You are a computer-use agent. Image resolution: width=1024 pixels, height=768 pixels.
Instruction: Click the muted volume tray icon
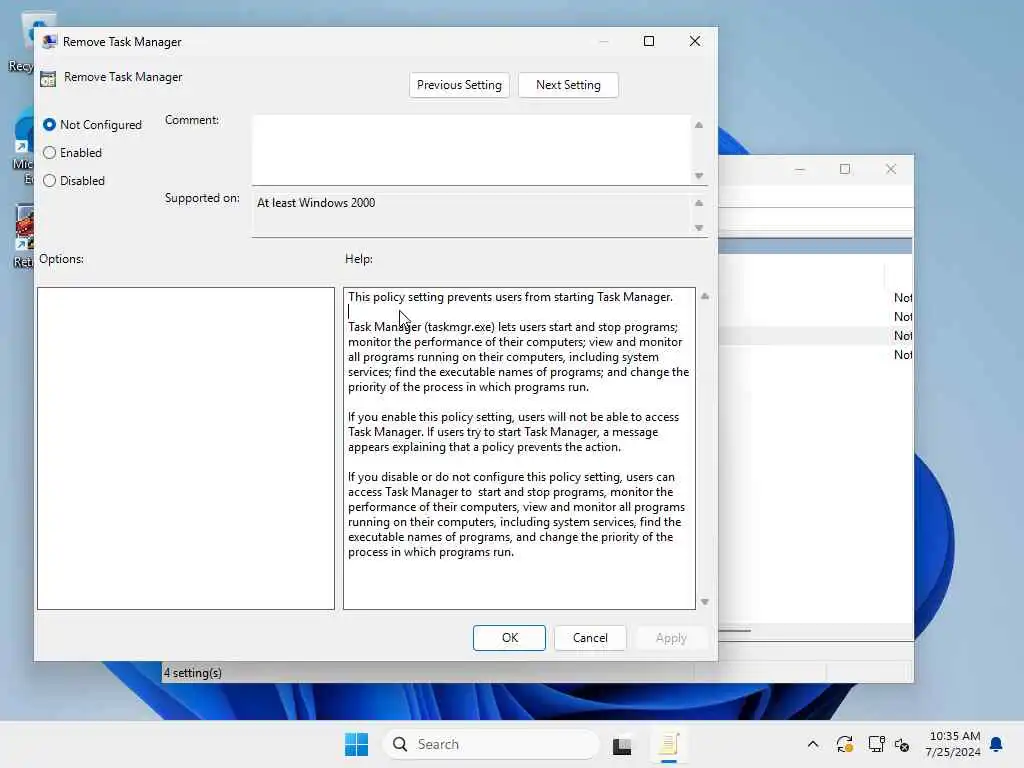click(x=902, y=744)
